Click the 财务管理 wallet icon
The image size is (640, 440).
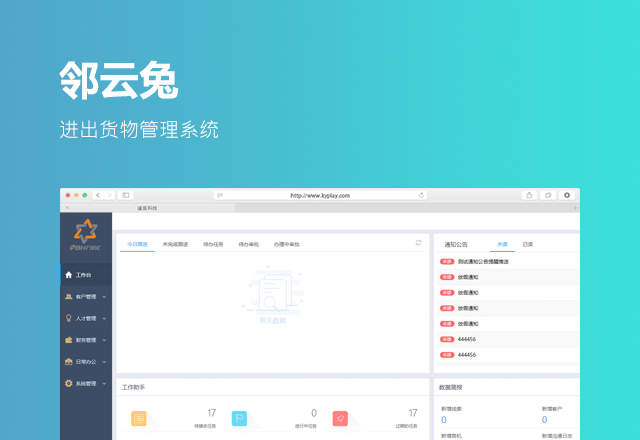pos(68,340)
